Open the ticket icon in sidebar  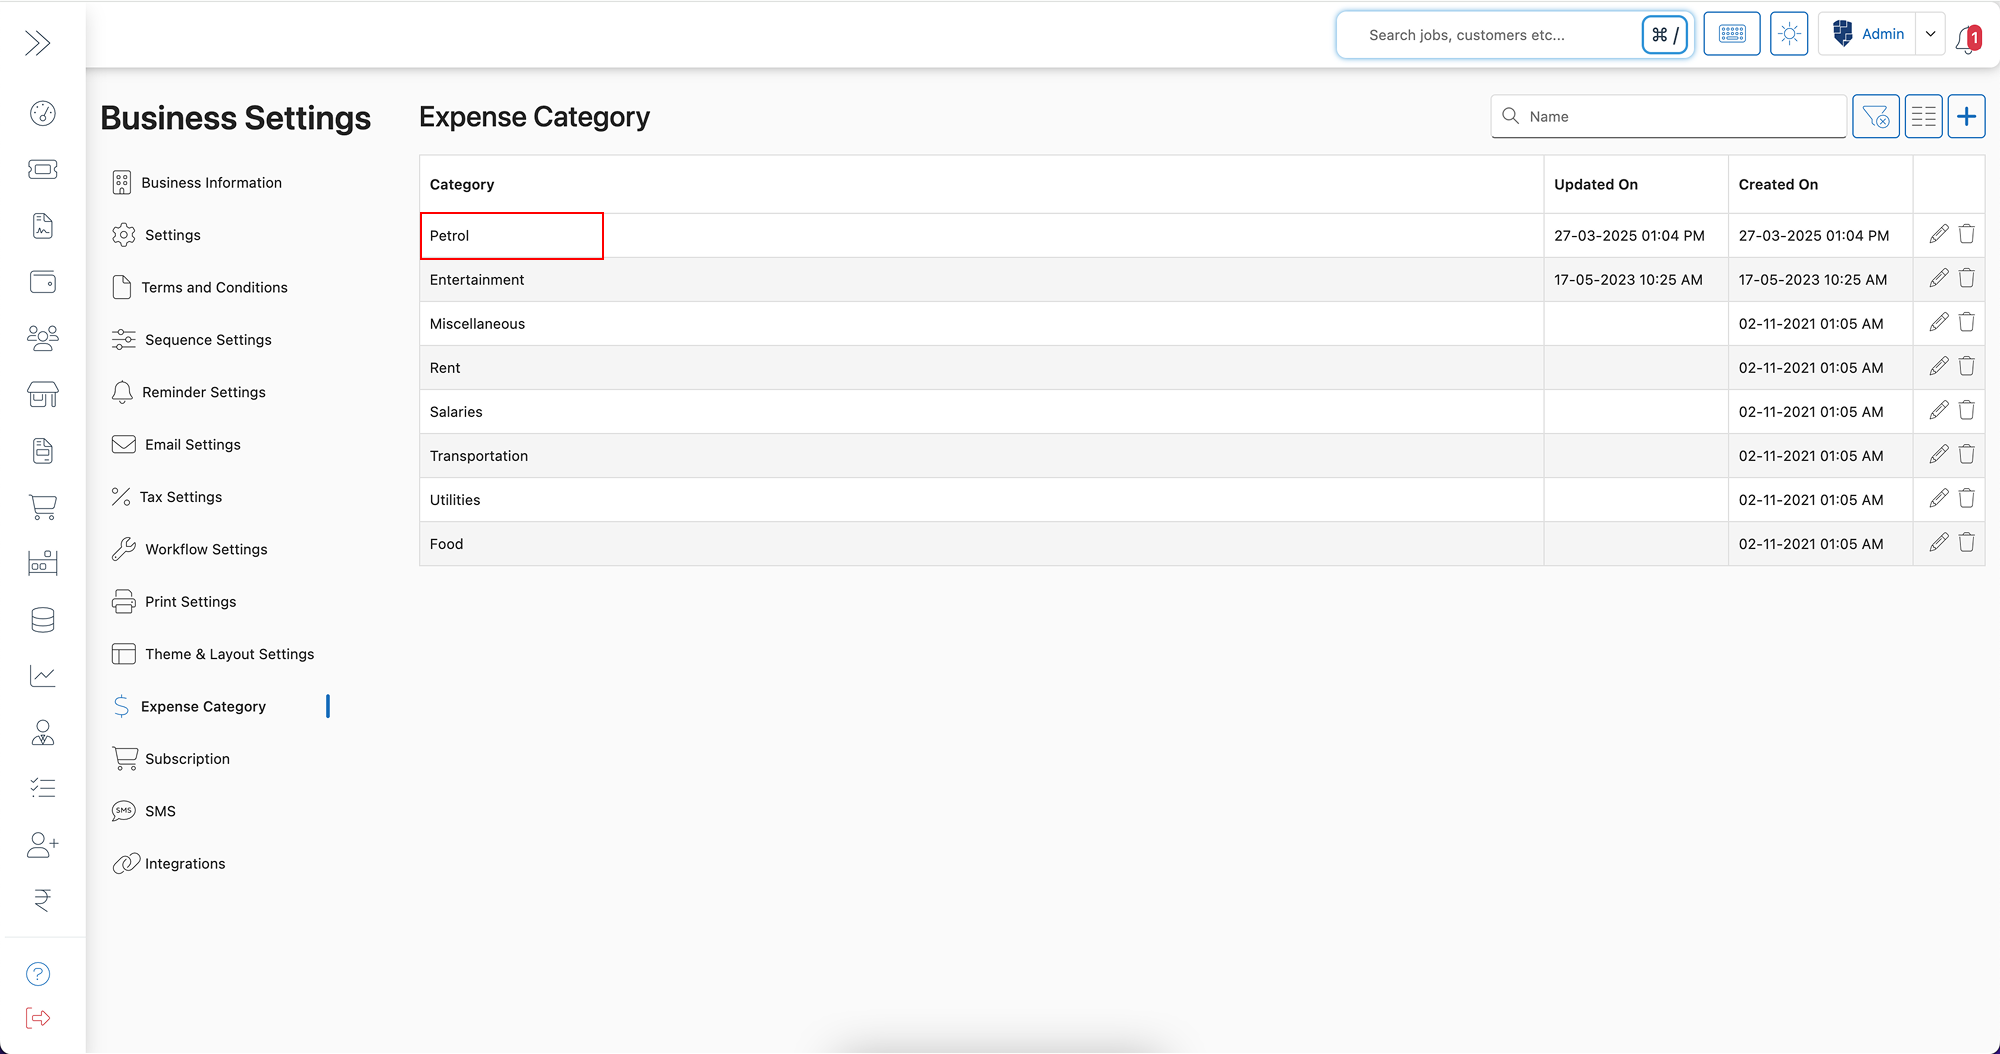point(43,169)
